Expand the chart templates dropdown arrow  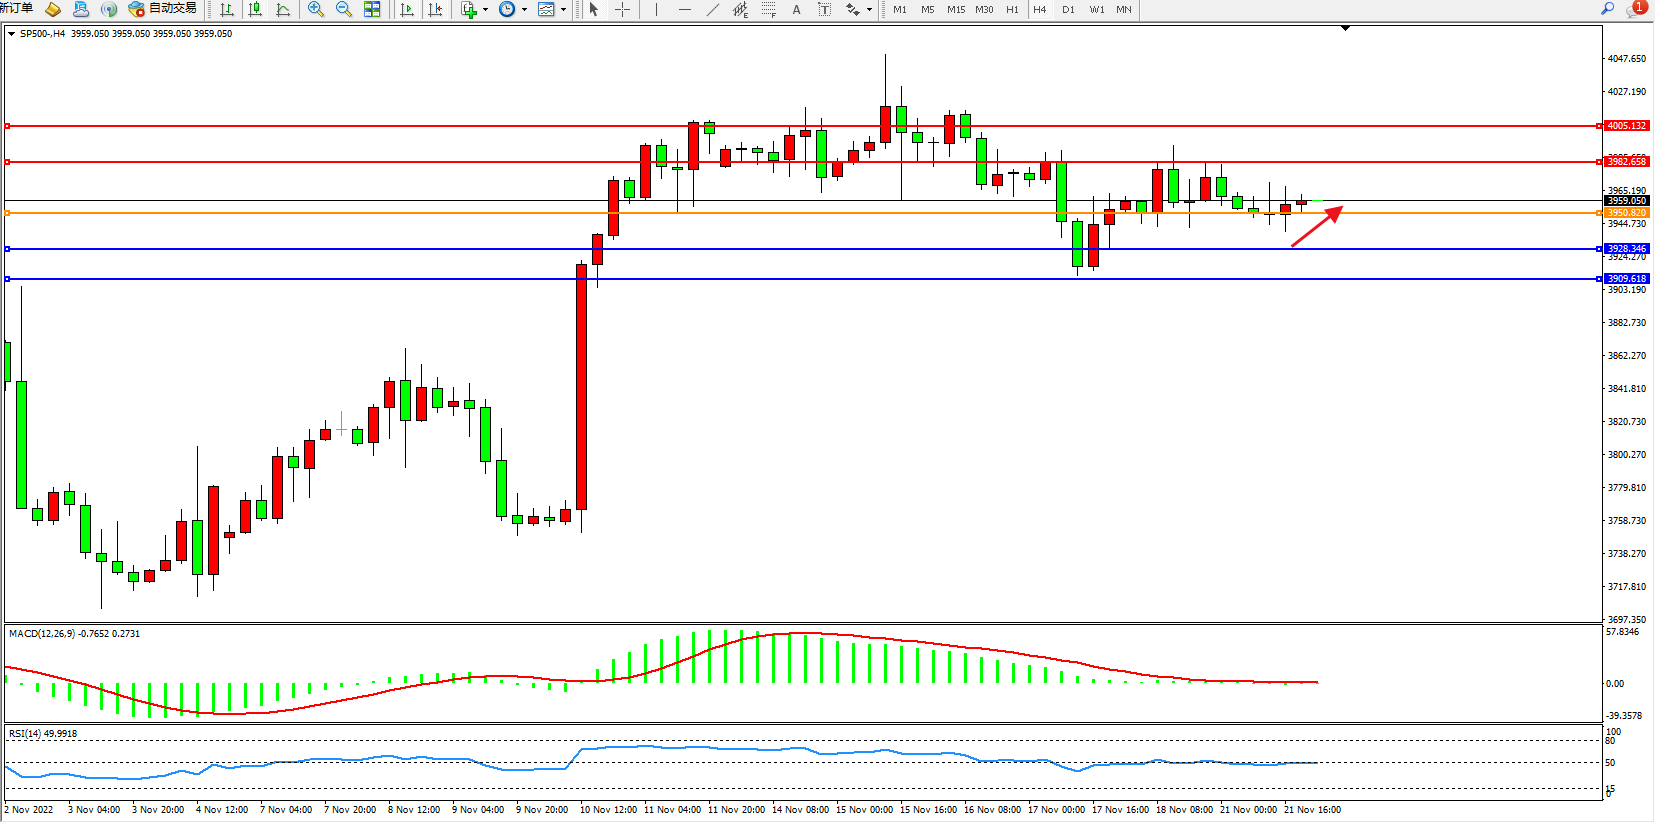563,9
